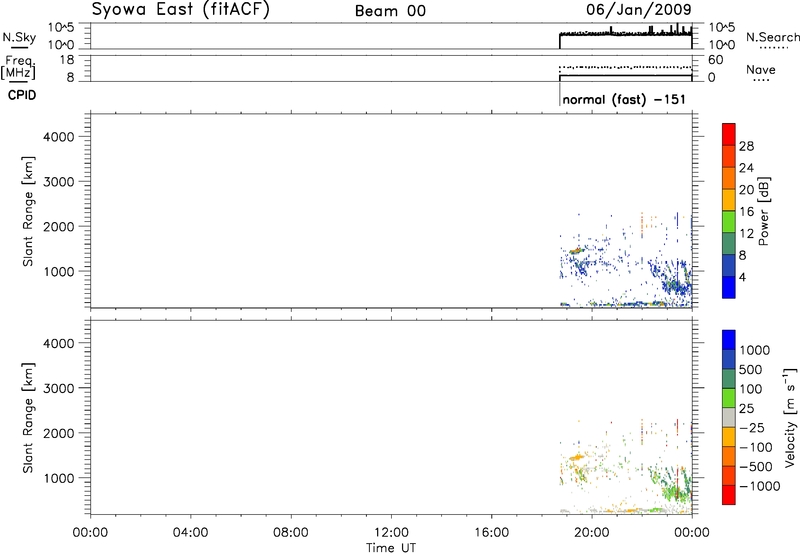Click the date '06/Jan/2009'

coord(639,10)
